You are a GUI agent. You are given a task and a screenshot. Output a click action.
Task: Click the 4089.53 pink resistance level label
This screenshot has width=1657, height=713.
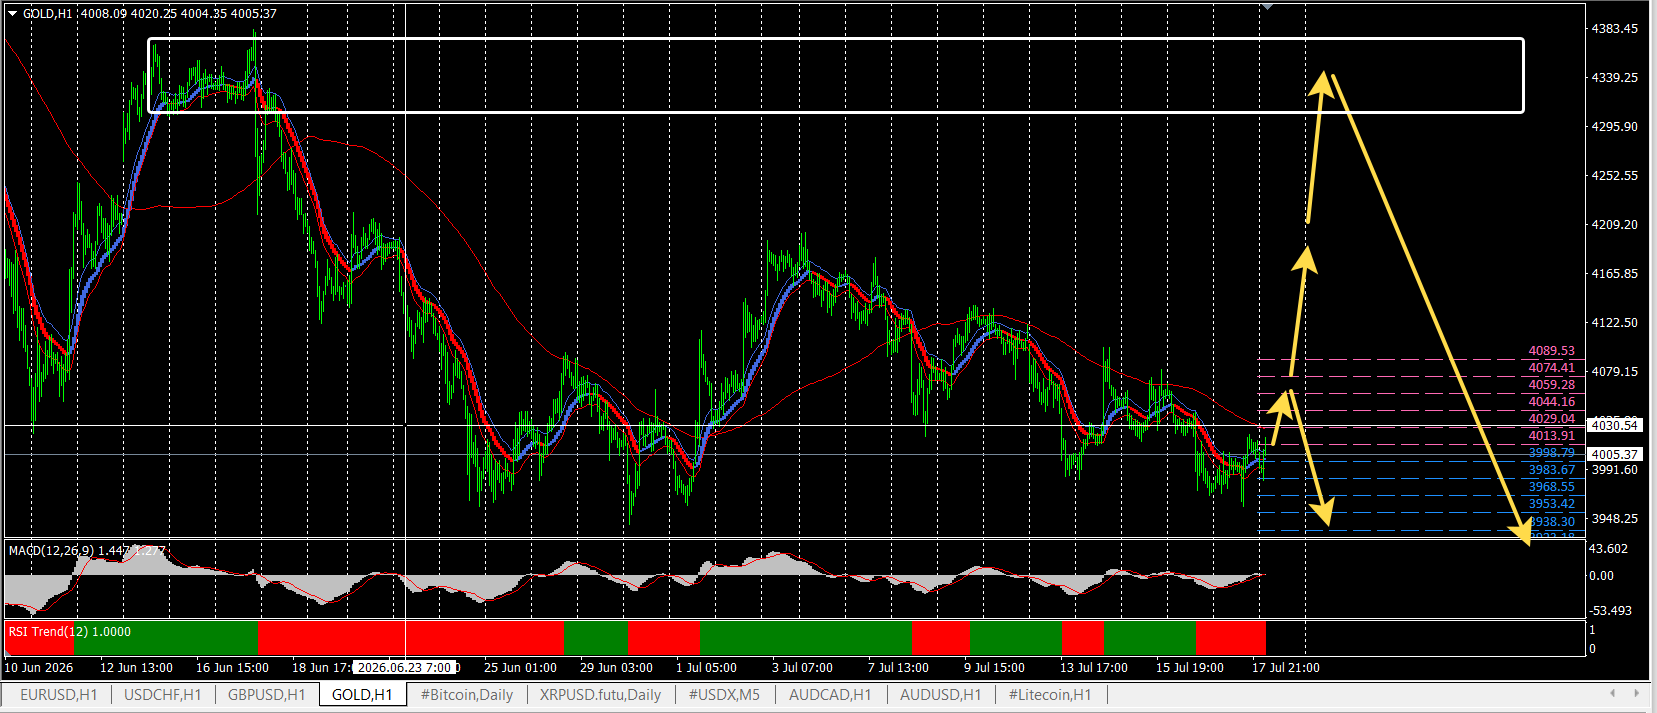pos(1551,351)
